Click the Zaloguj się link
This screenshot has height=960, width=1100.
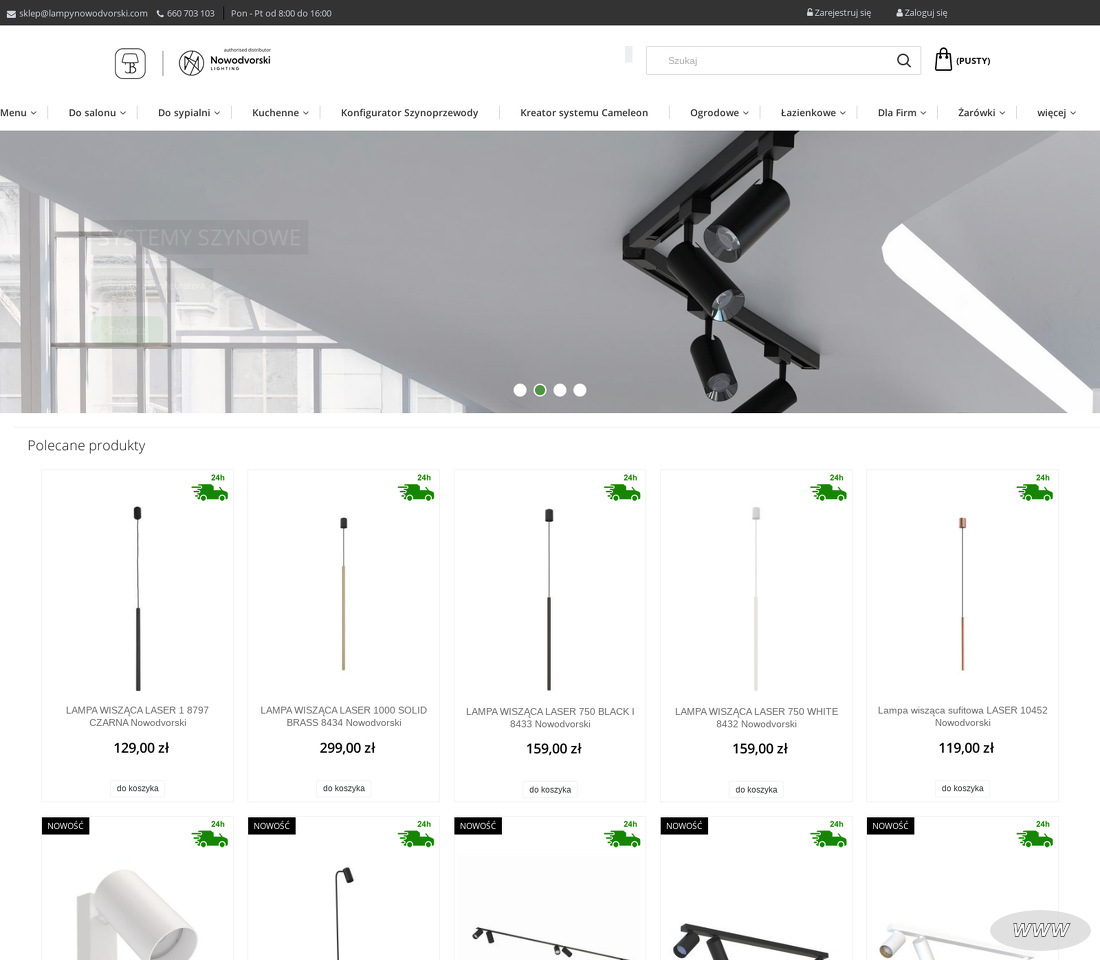926,13
